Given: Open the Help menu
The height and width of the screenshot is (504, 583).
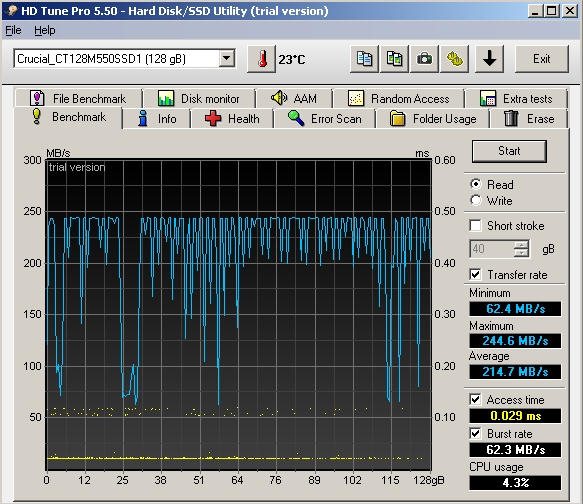Looking at the screenshot, I should 45,30.
